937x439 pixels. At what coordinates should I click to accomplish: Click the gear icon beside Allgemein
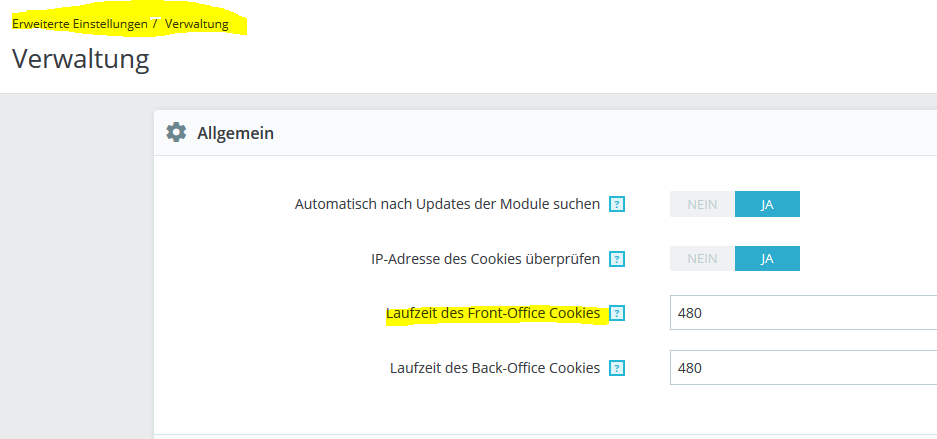(x=176, y=132)
